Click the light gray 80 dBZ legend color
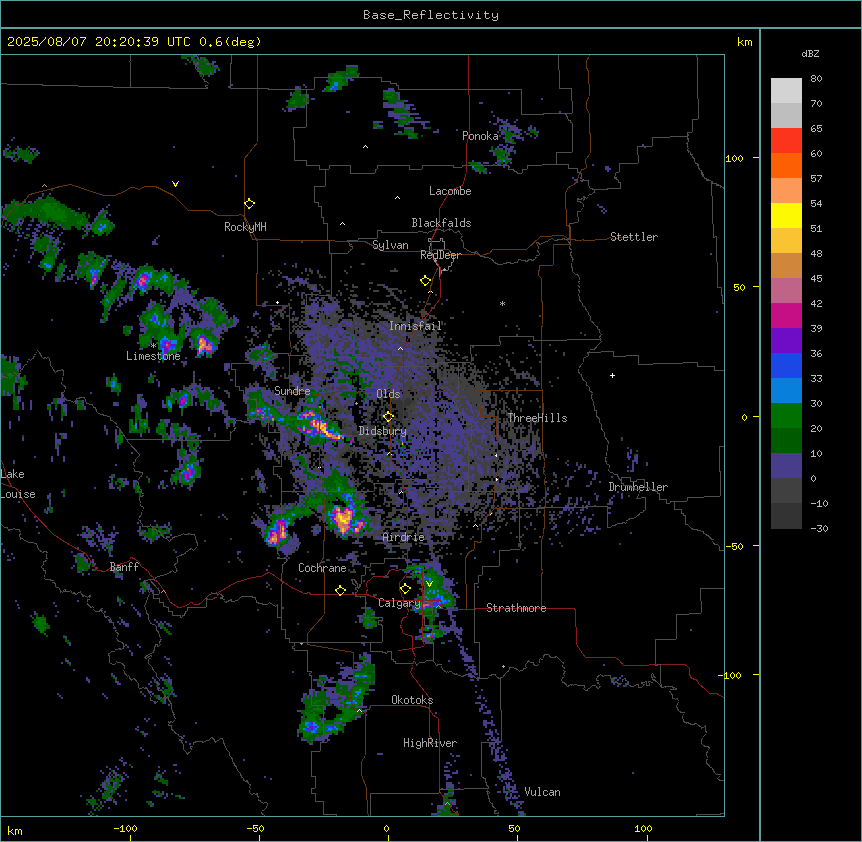 pos(786,90)
